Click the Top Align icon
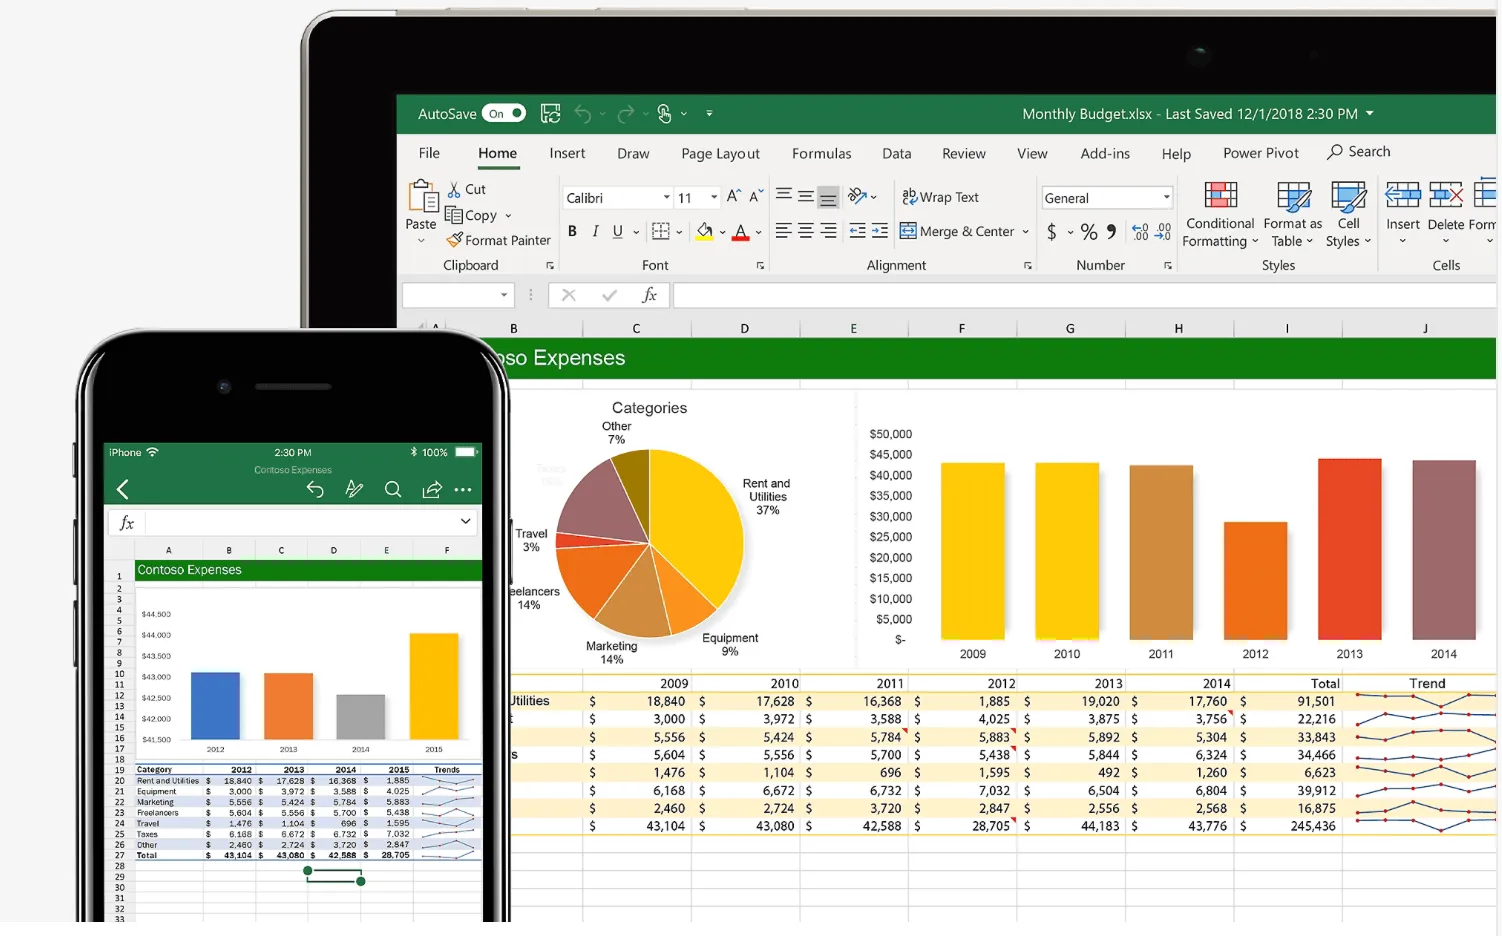 pyautogui.click(x=784, y=195)
